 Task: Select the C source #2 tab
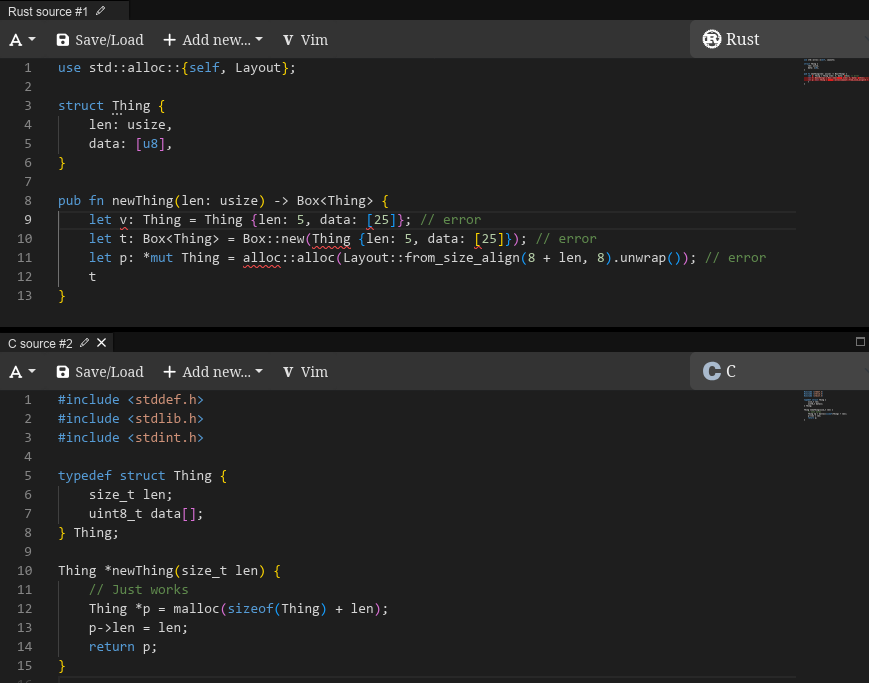pos(40,343)
